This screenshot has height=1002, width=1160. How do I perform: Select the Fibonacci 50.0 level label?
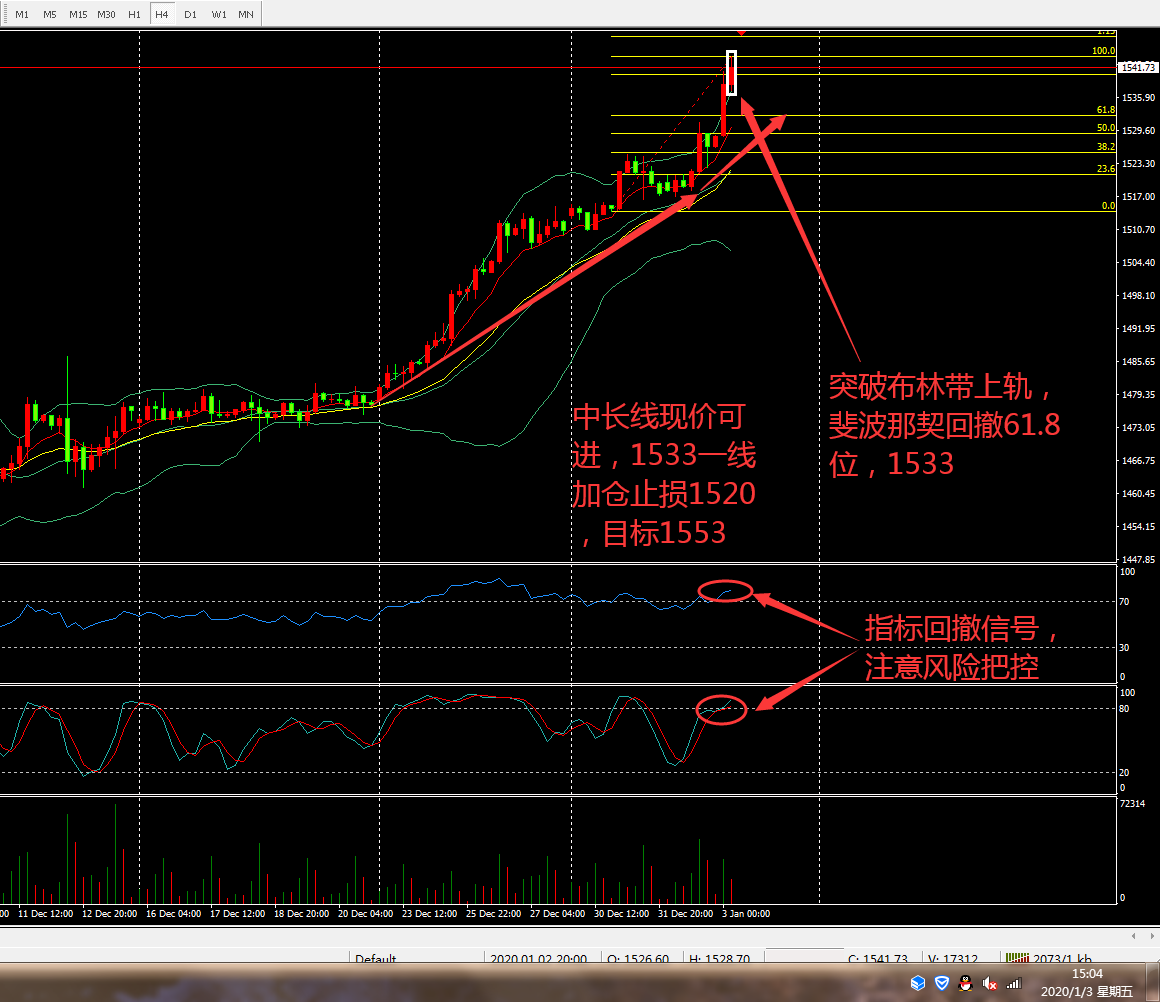pos(1105,128)
